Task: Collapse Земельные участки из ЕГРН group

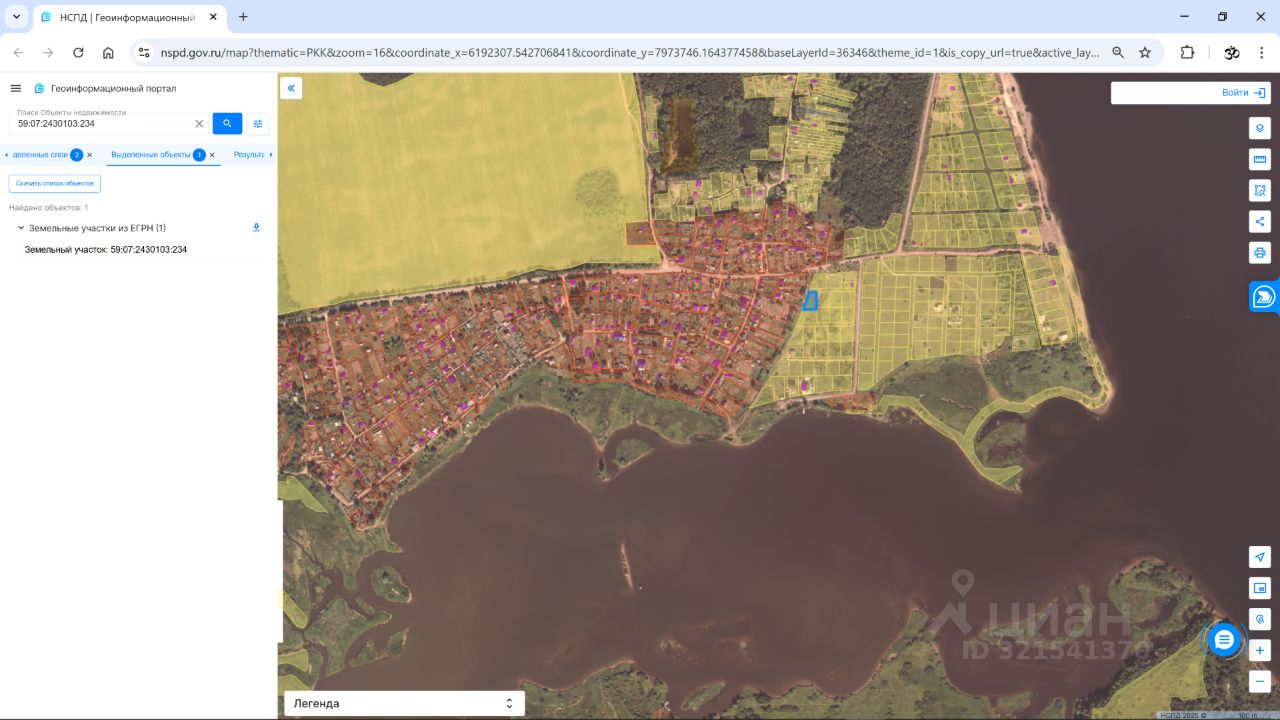Action: click(x=21, y=228)
